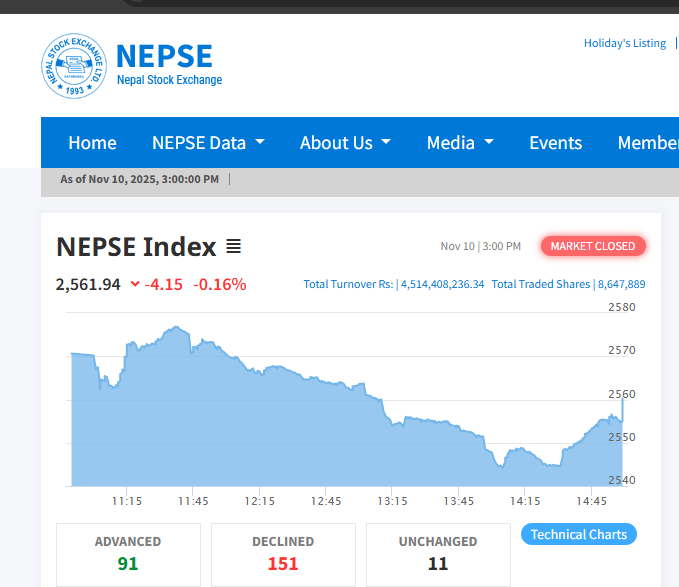Click the Technical Charts button
Image resolution: width=679 pixels, height=587 pixels.
578,535
